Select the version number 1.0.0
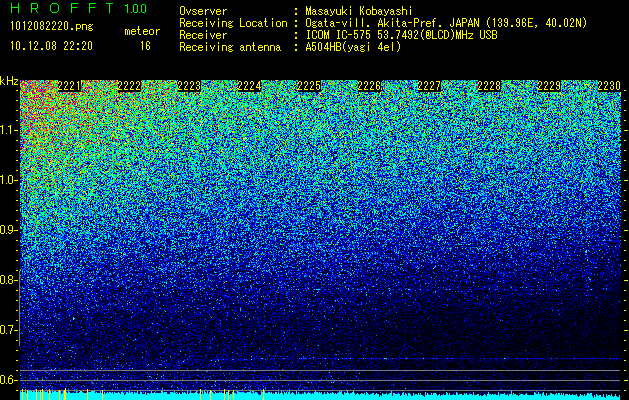The image size is (629, 400). point(135,9)
